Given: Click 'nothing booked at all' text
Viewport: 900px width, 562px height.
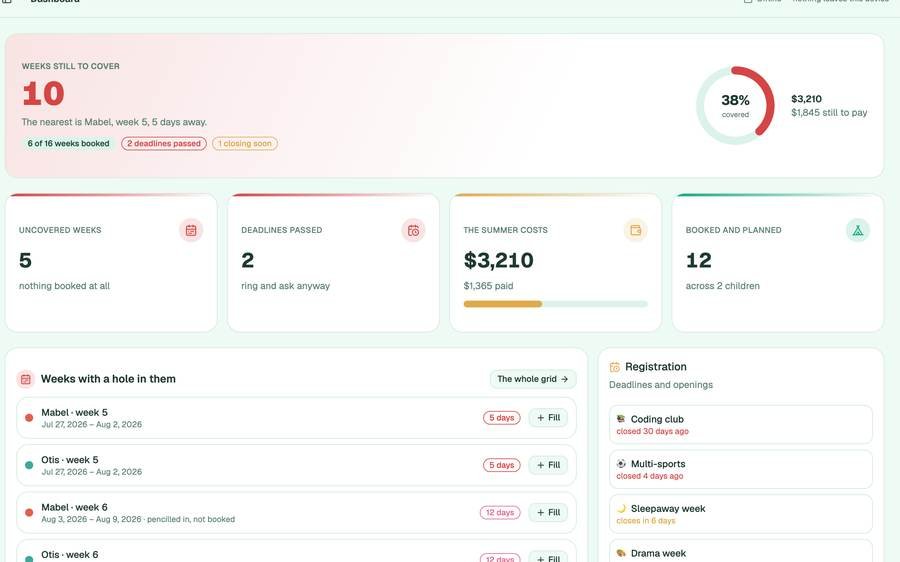Looking at the screenshot, I should pyautogui.click(x=64, y=286).
